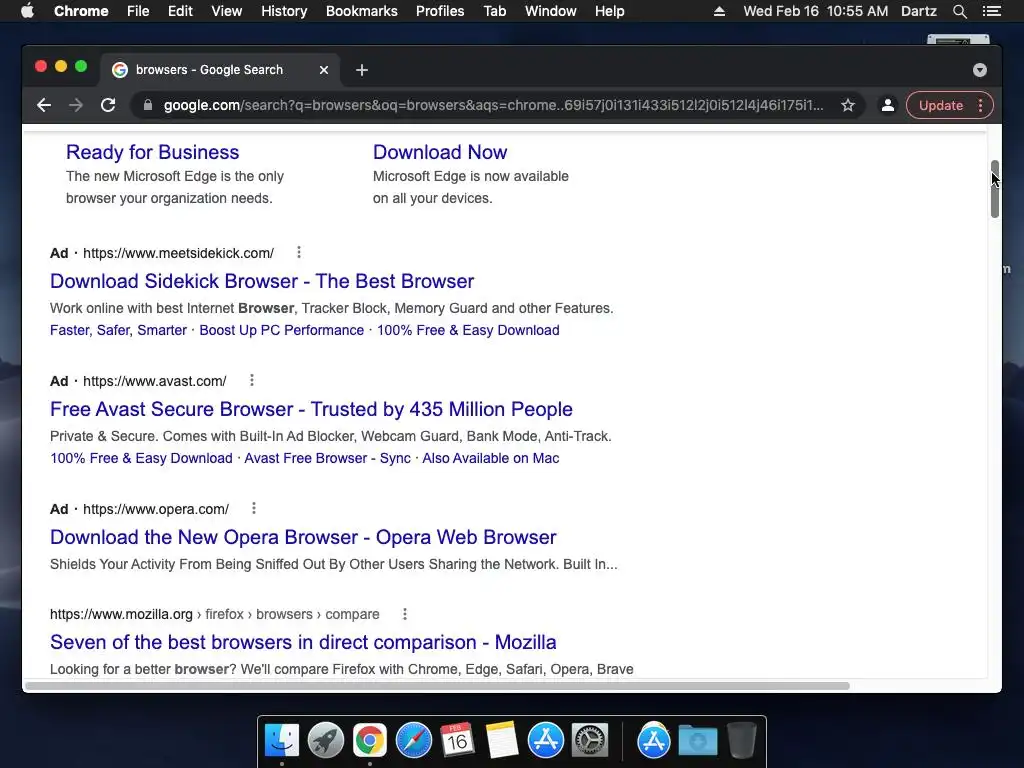Open the Trash in the Dock

pyautogui.click(x=742, y=740)
